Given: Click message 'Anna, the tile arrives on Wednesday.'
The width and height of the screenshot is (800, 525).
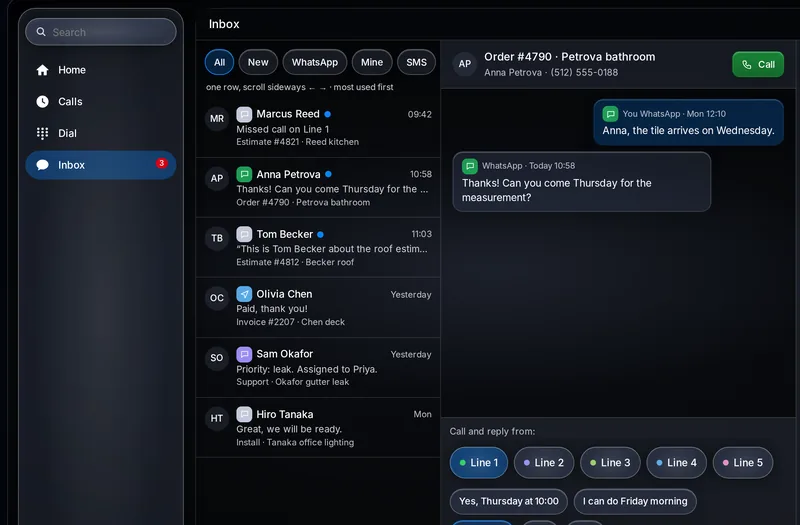Looking at the screenshot, I should coord(688,131).
